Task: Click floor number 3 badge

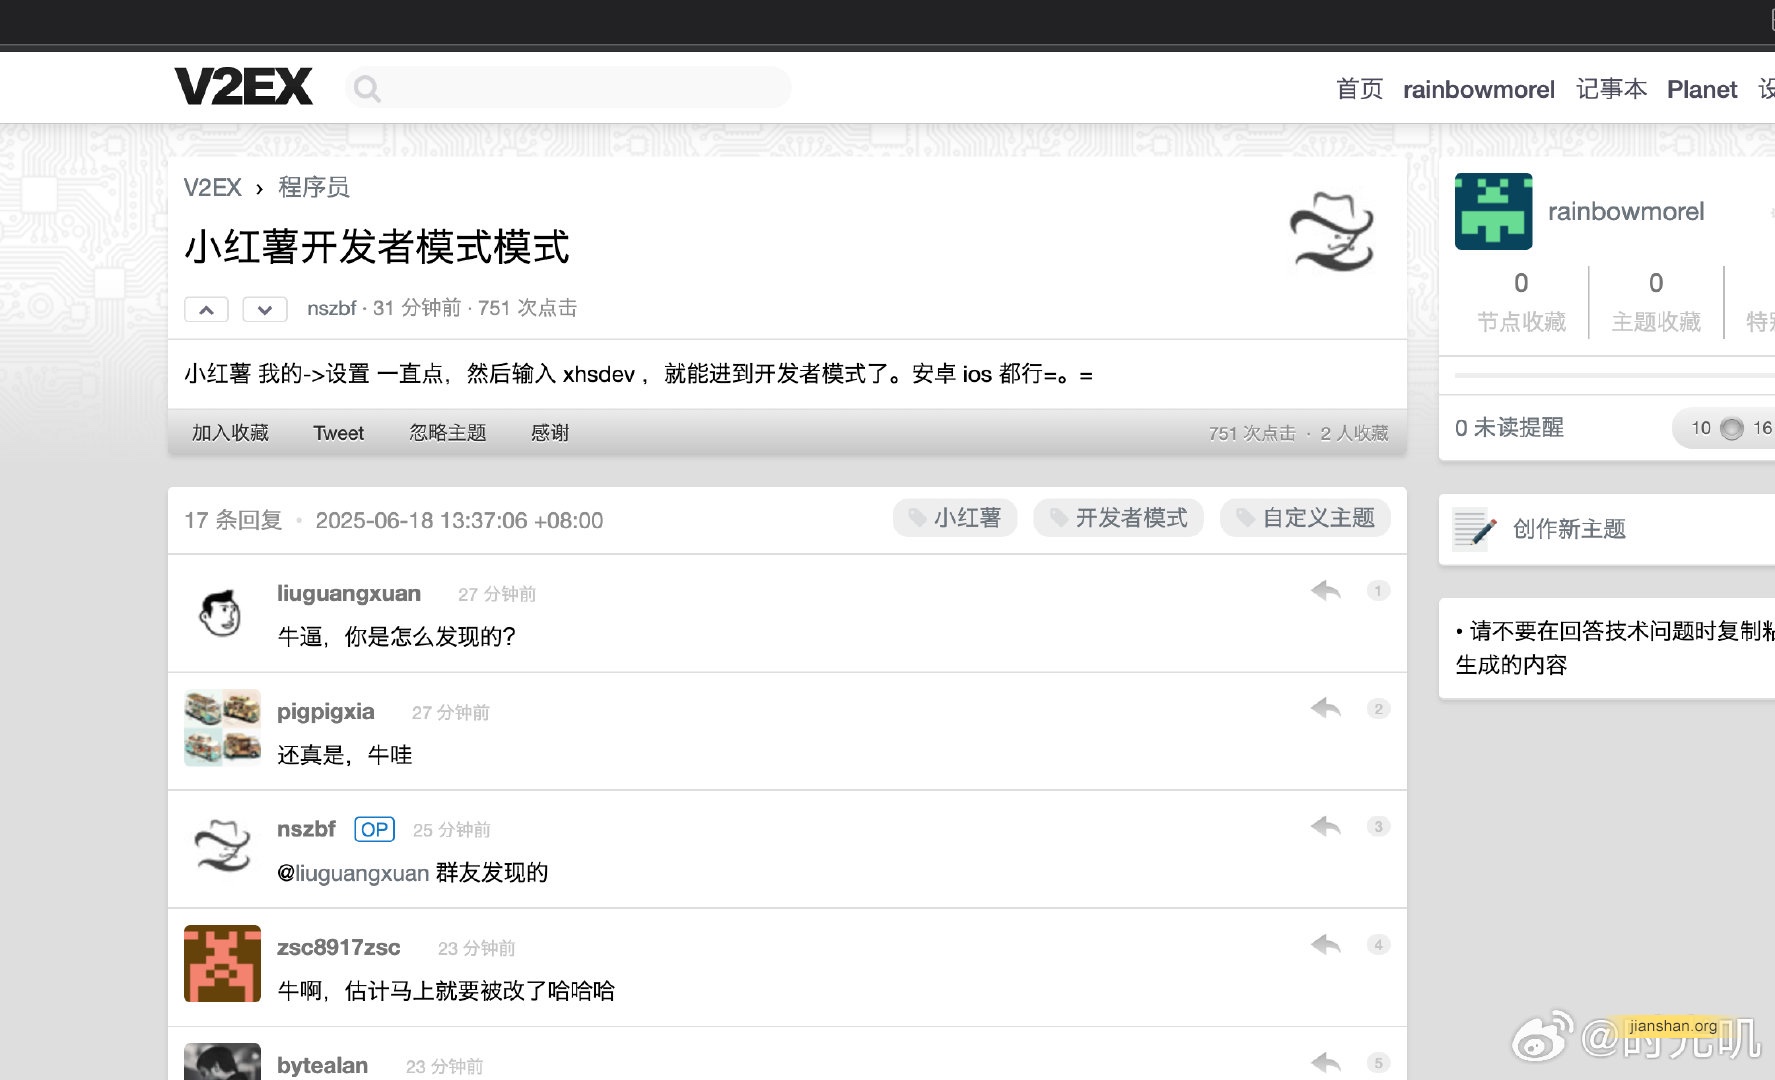Action: pos(1378,827)
